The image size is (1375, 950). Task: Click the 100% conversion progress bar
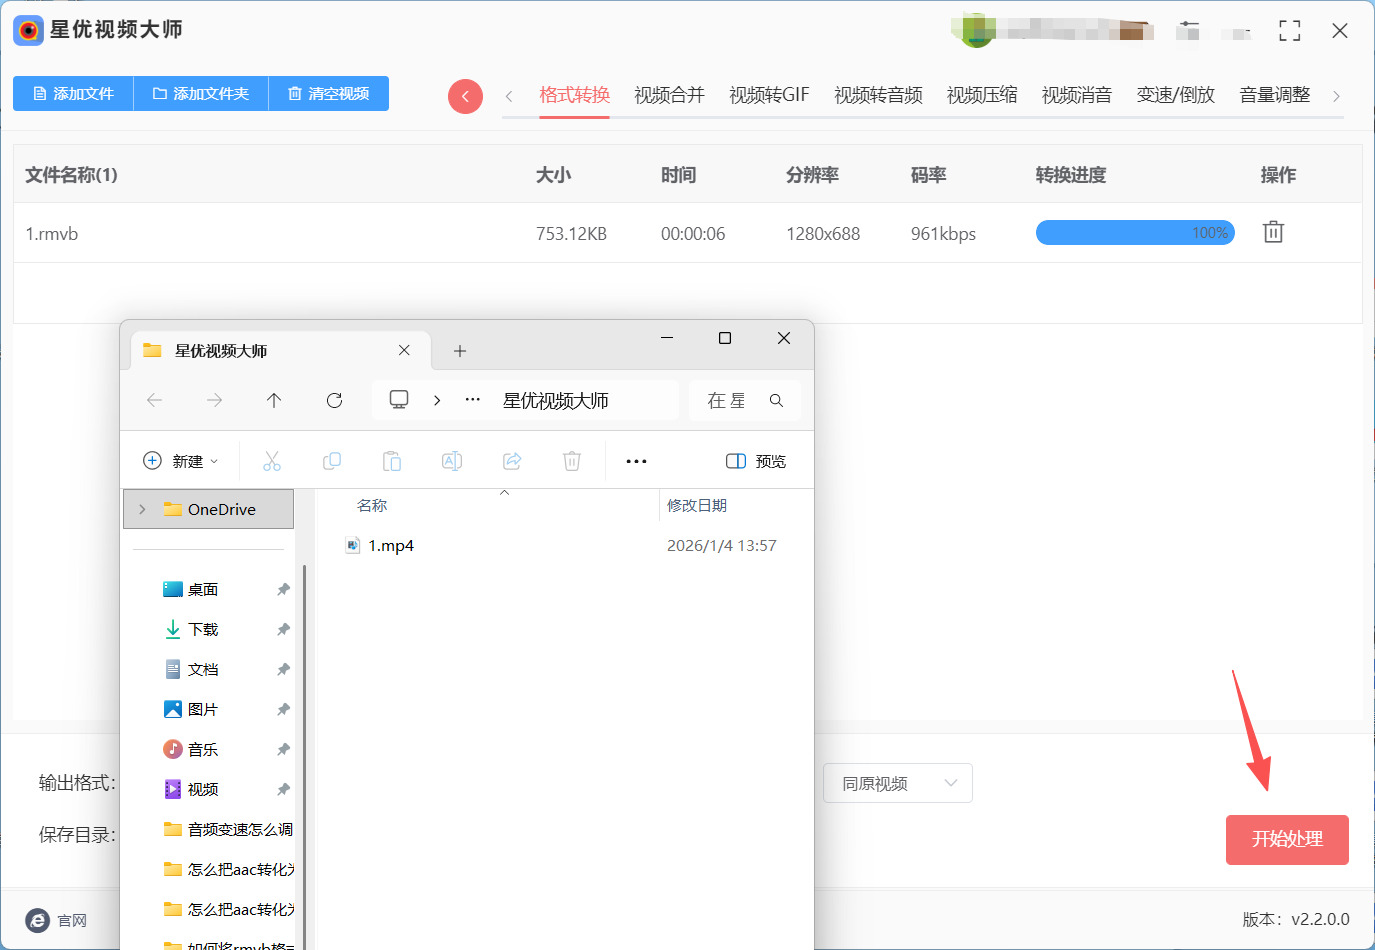pyautogui.click(x=1135, y=233)
